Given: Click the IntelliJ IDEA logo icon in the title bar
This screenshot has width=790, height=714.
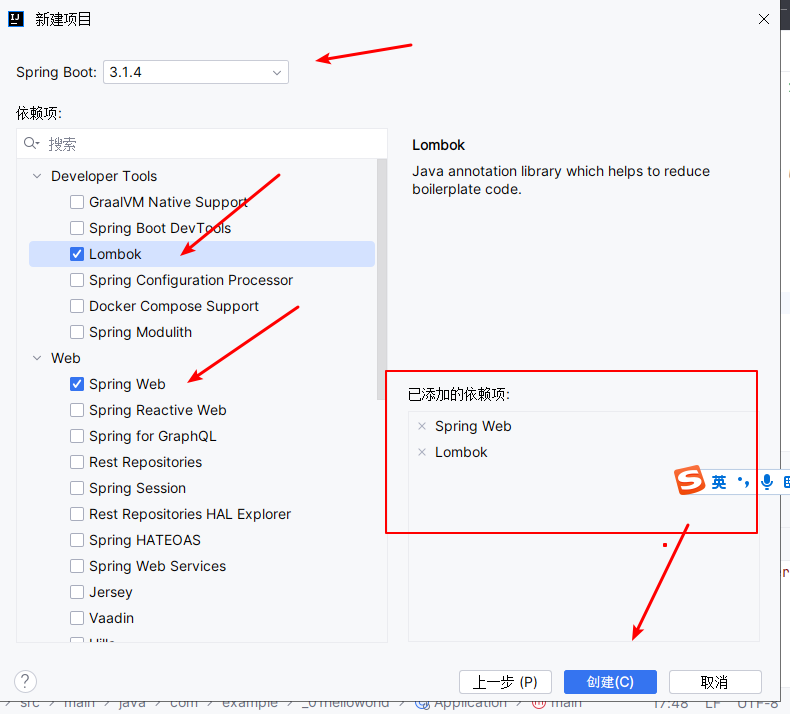Looking at the screenshot, I should coord(16,19).
